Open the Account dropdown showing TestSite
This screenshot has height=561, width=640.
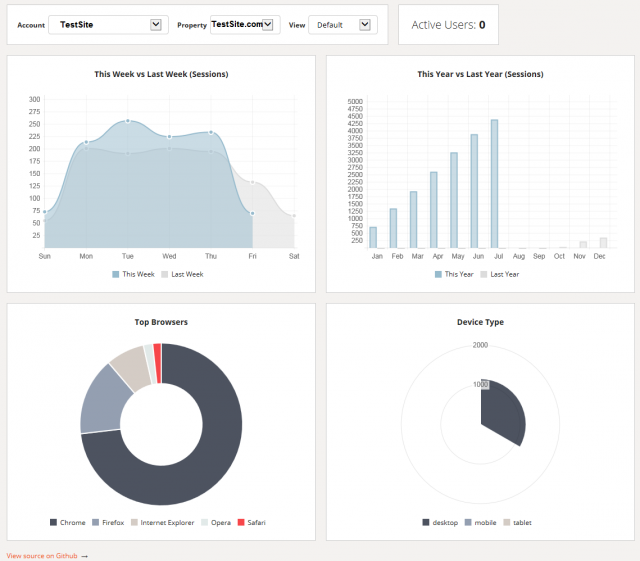coord(108,25)
